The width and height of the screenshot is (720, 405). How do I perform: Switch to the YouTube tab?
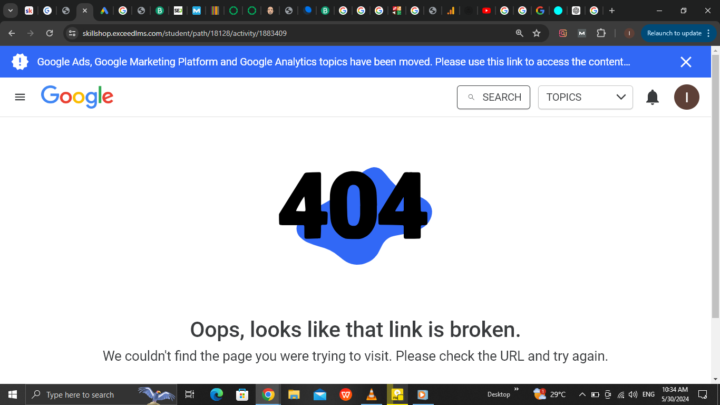pyautogui.click(x=486, y=11)
